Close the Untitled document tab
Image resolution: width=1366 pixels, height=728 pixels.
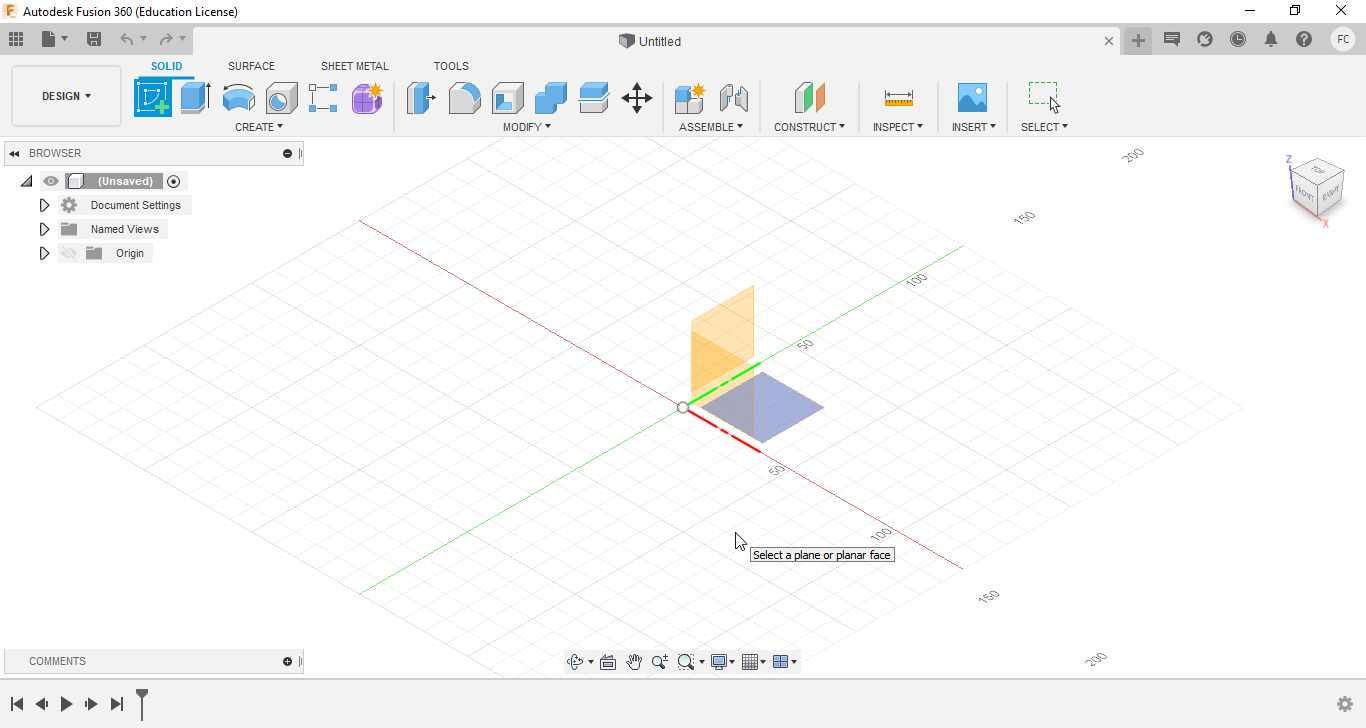pos(1108,41)
